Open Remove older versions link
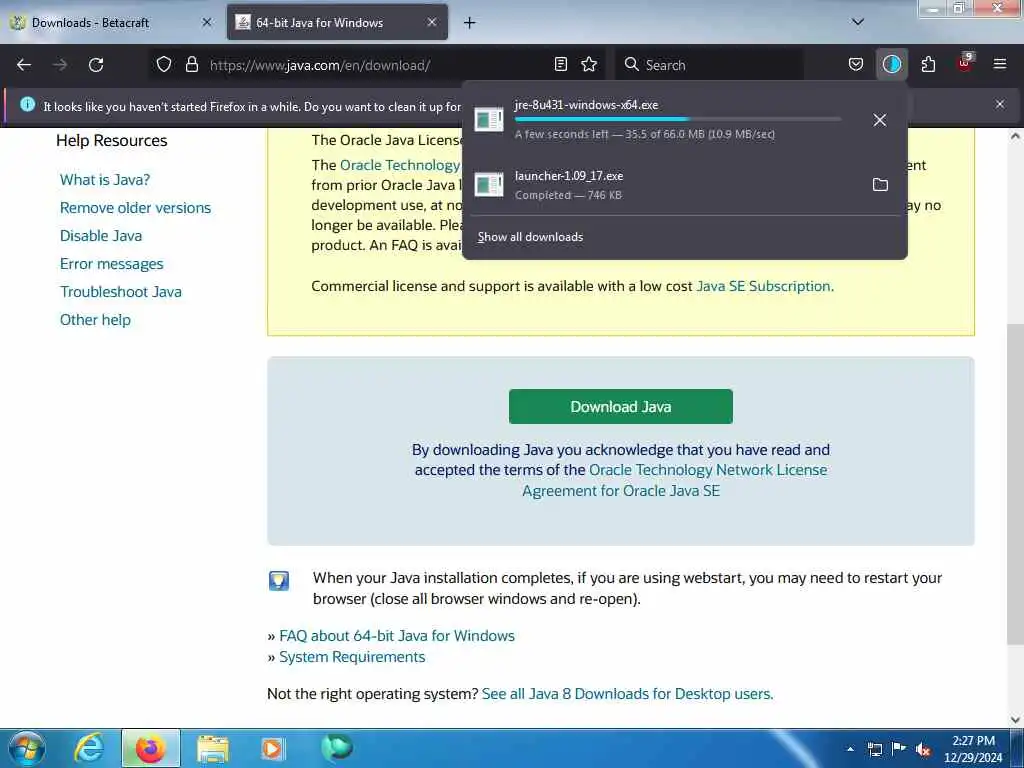 click(x=135, y=208)
